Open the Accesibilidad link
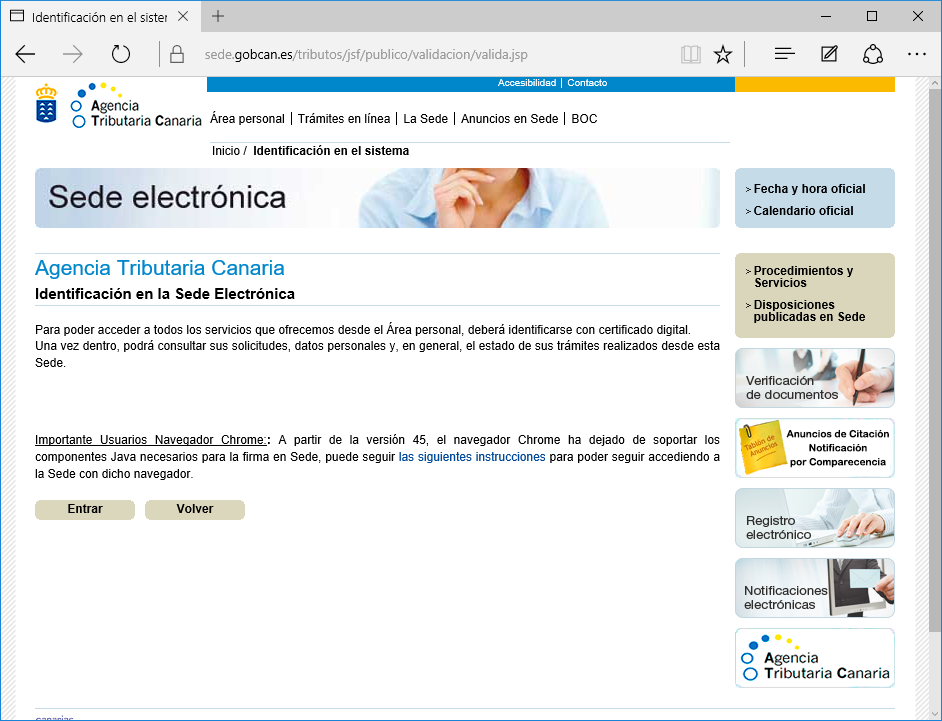Screen dimensions: 942x721 point(527,83)
